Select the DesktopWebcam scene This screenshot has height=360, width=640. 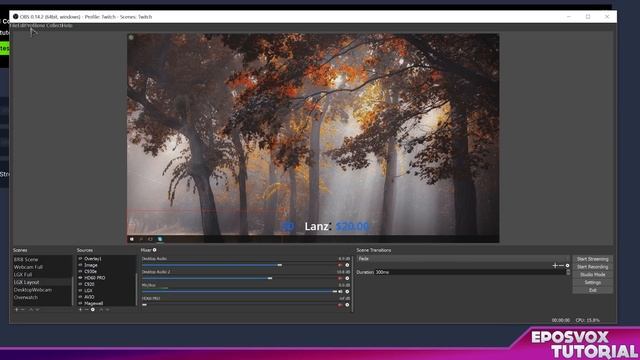tap(33, 290)
